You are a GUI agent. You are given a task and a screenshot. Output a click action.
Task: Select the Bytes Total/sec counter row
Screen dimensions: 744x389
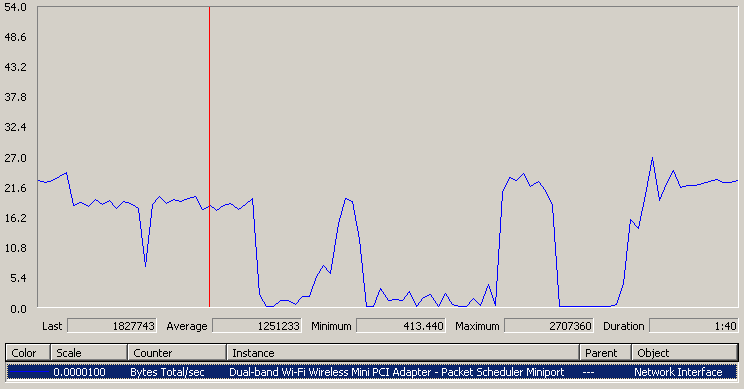pos(372,372)
